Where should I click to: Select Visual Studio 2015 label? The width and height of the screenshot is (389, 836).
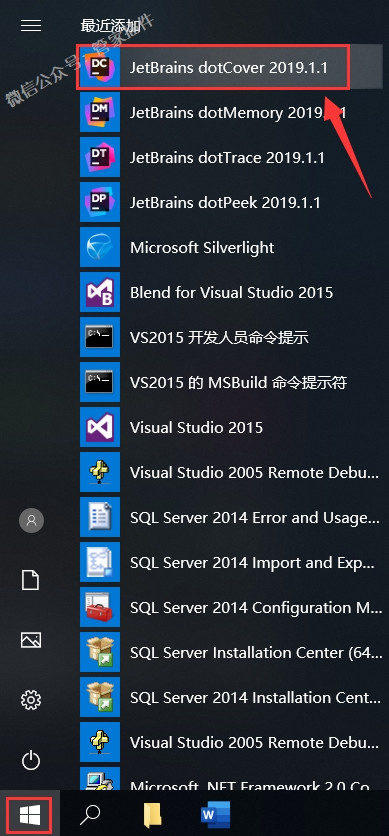[x=197, y=428]
